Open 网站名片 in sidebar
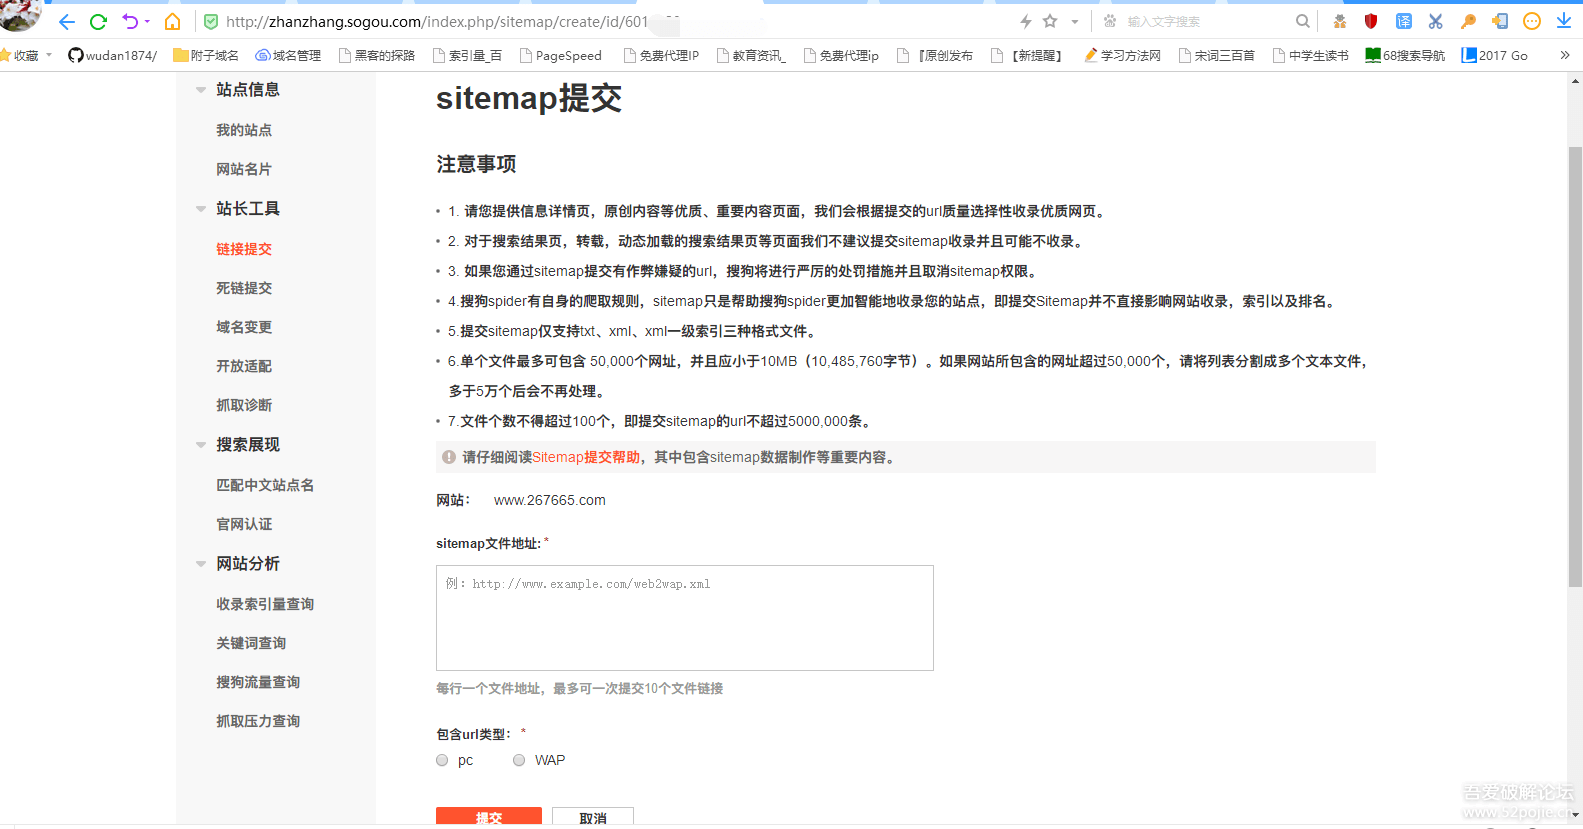The height and width of the screenshot is (829, 1583). (x=244, y=169)
